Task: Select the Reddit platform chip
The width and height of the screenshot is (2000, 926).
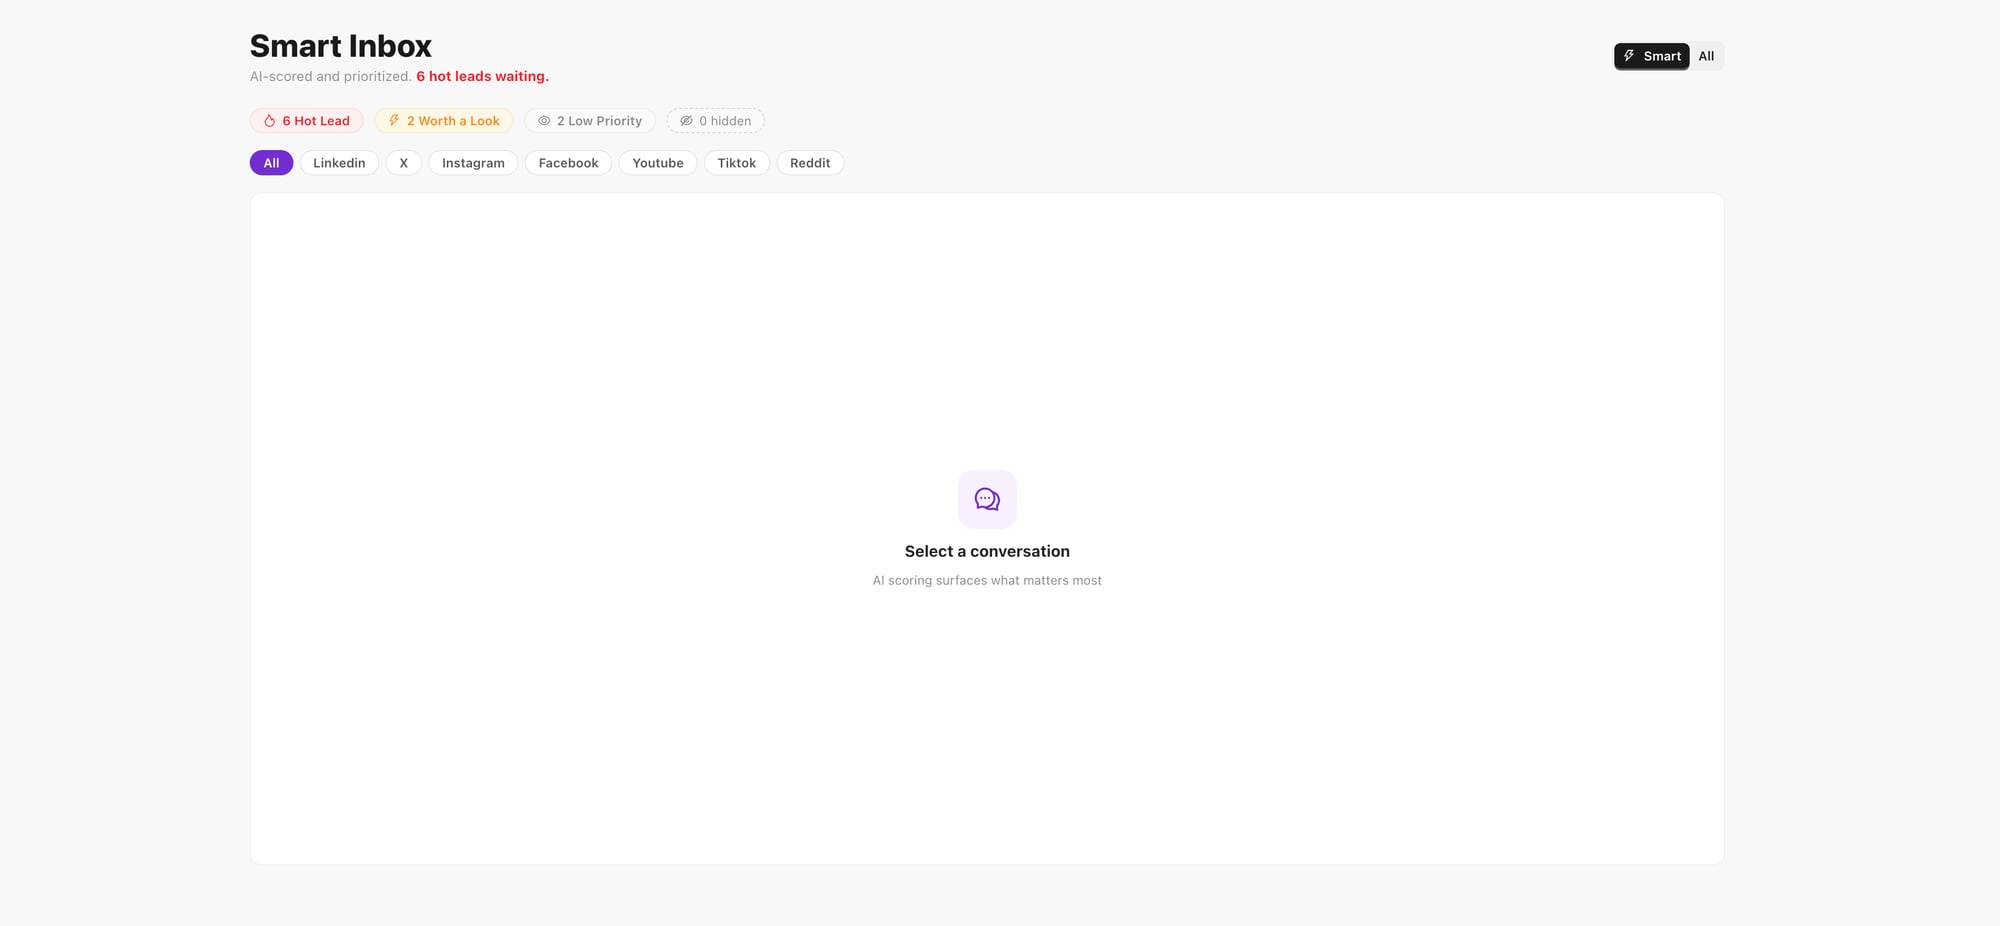Action: 810,162
